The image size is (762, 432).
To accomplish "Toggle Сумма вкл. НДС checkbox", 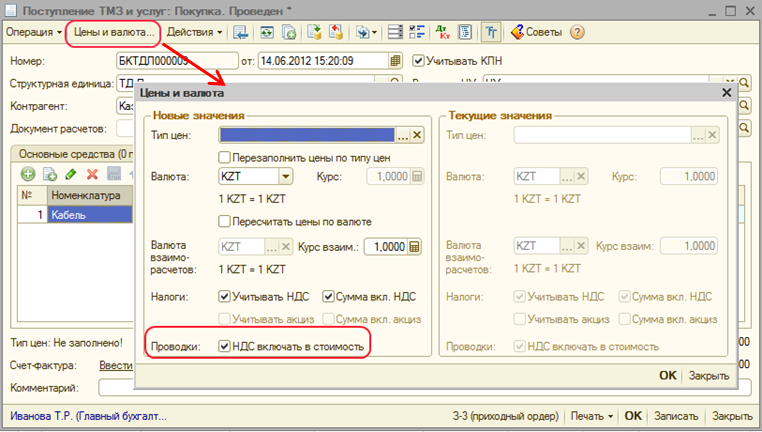I will [x=329, y=297].
